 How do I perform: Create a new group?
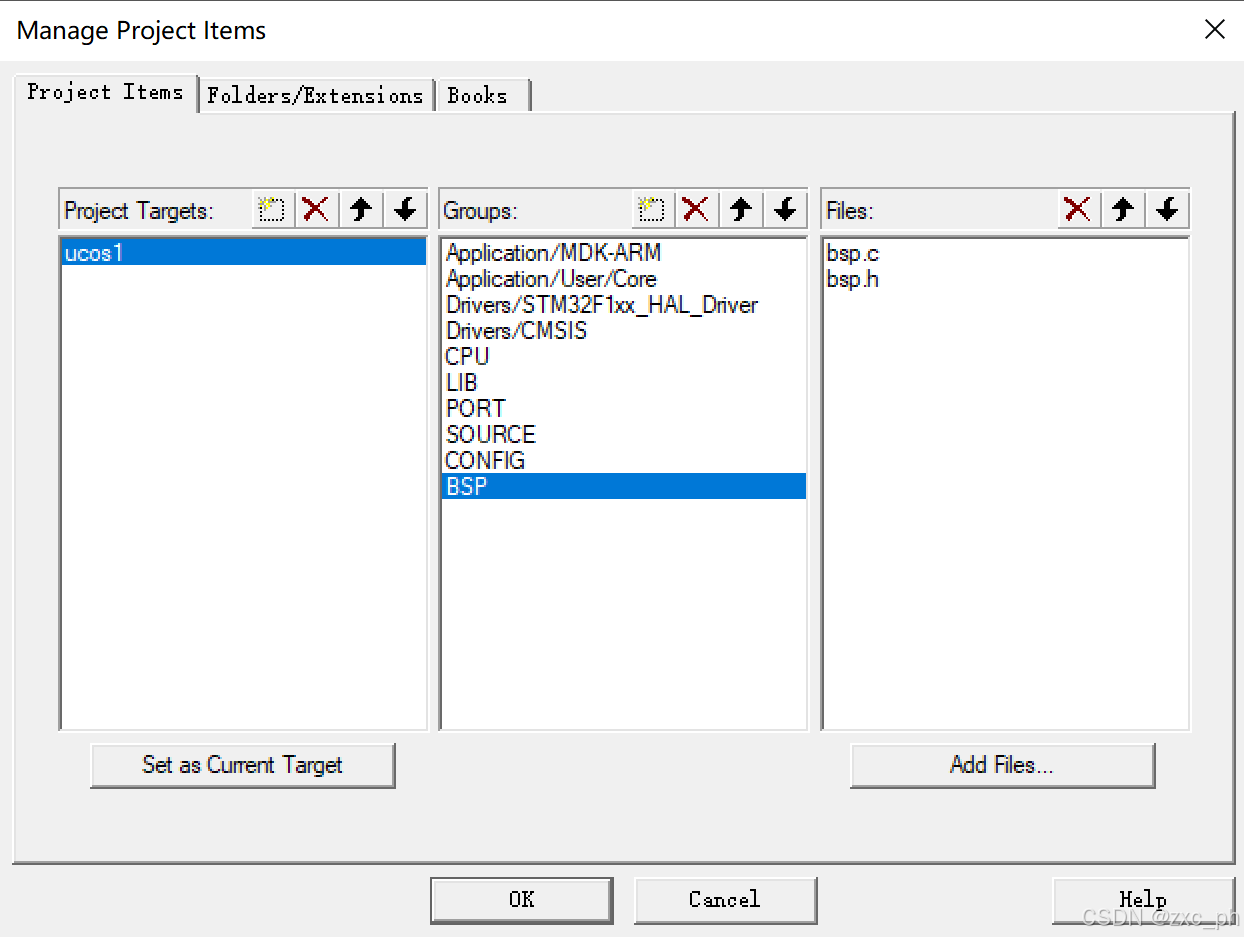(653, 210)
